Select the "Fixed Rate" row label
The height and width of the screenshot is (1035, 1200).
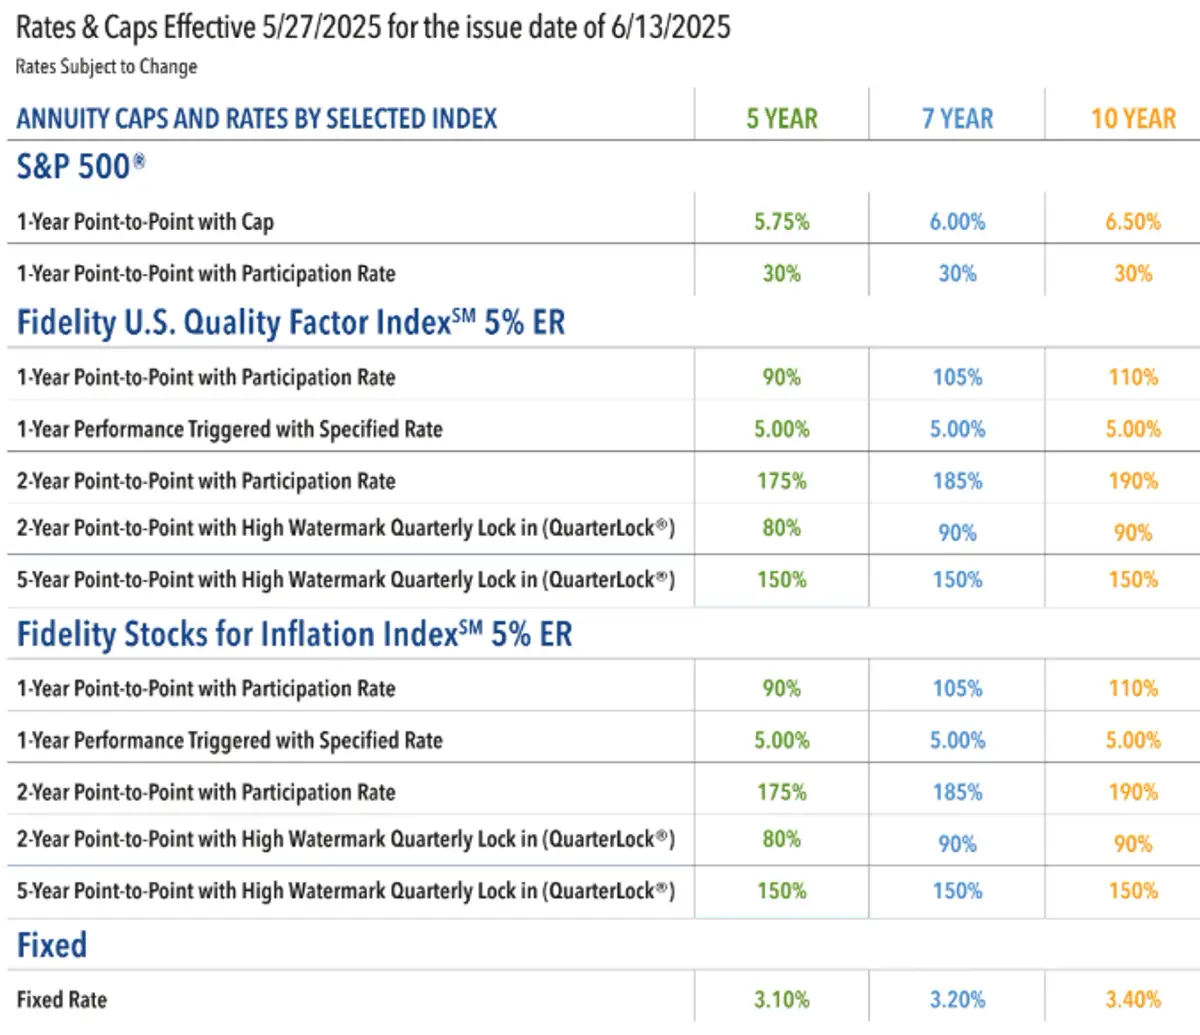click(x=62, y=999)
